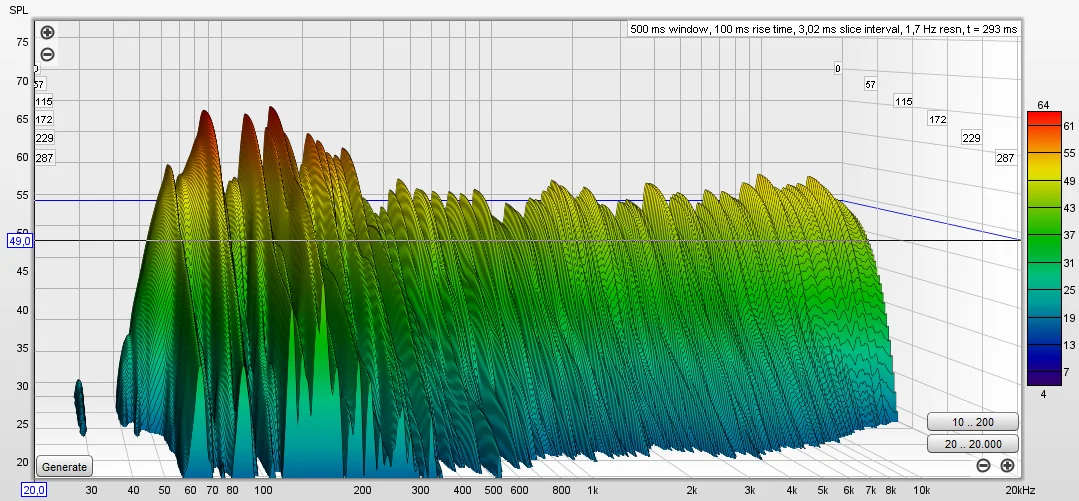Click the 65 label on the SPL axis
The width and height of the screenshot is (1079, 501).
(22, 118)
